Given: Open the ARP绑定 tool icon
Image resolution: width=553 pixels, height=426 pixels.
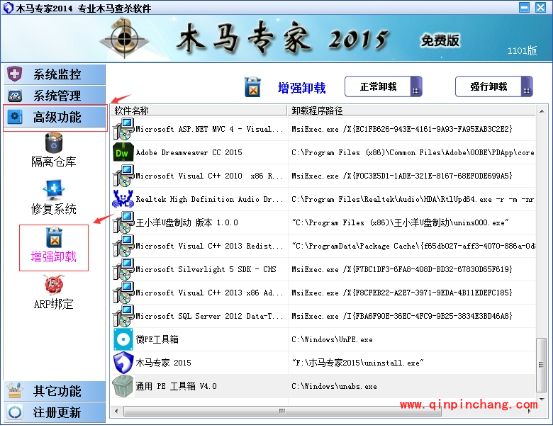Looking at the screenshot, I should click(54, 285).
